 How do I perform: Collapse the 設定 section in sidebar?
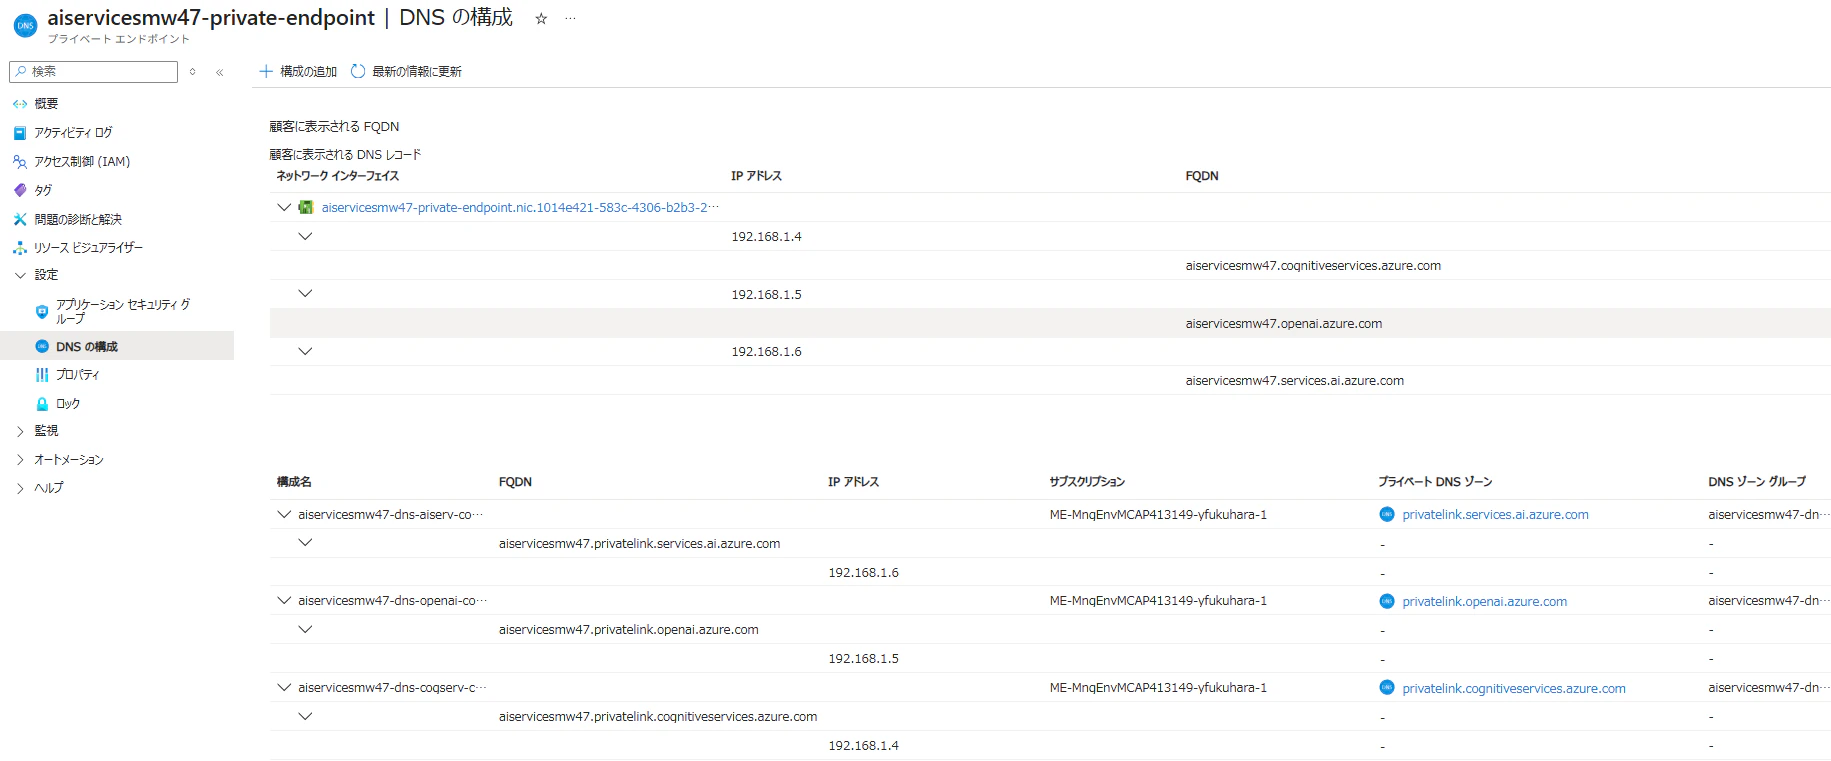(20, 275)
